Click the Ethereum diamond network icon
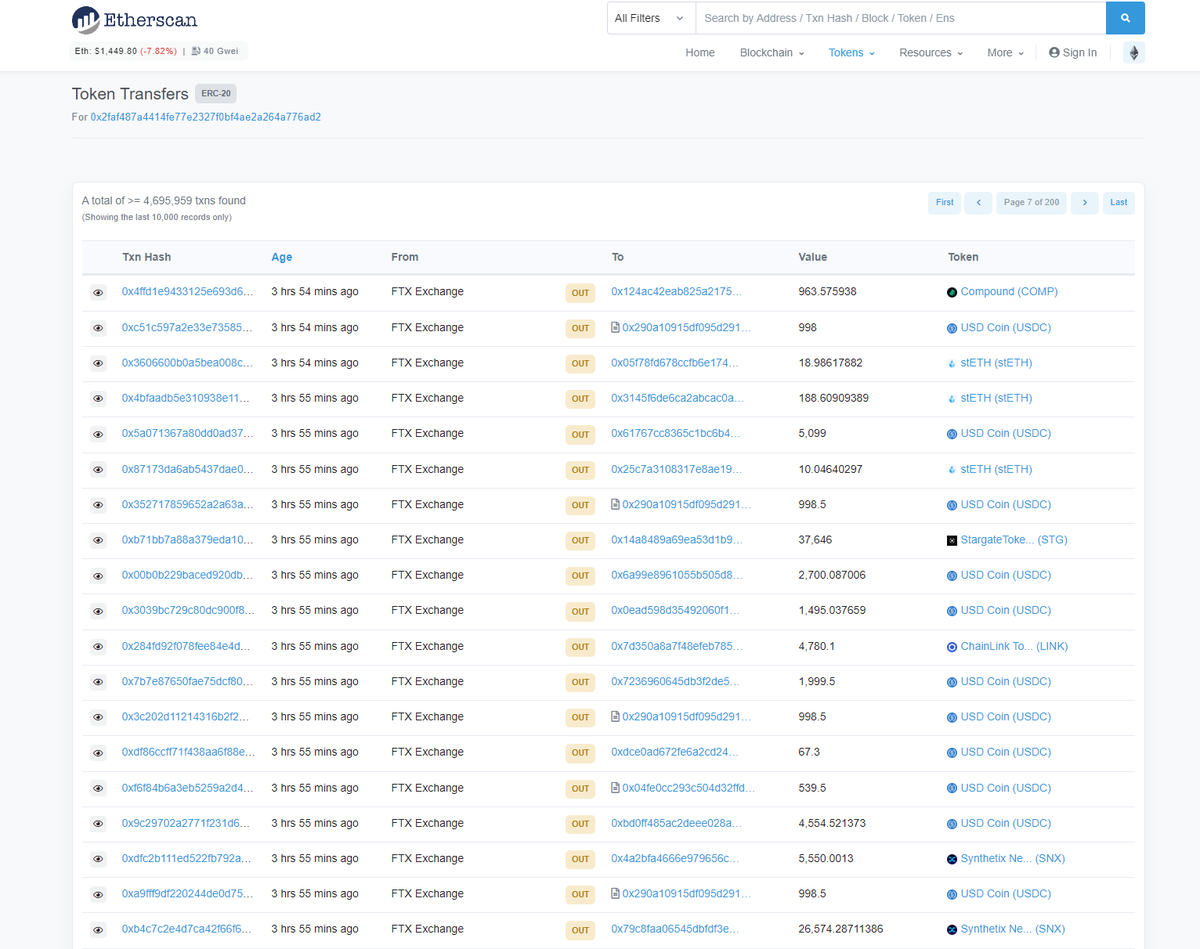This screenshot has height=949, width=1200. click(x=1134, y=53)
